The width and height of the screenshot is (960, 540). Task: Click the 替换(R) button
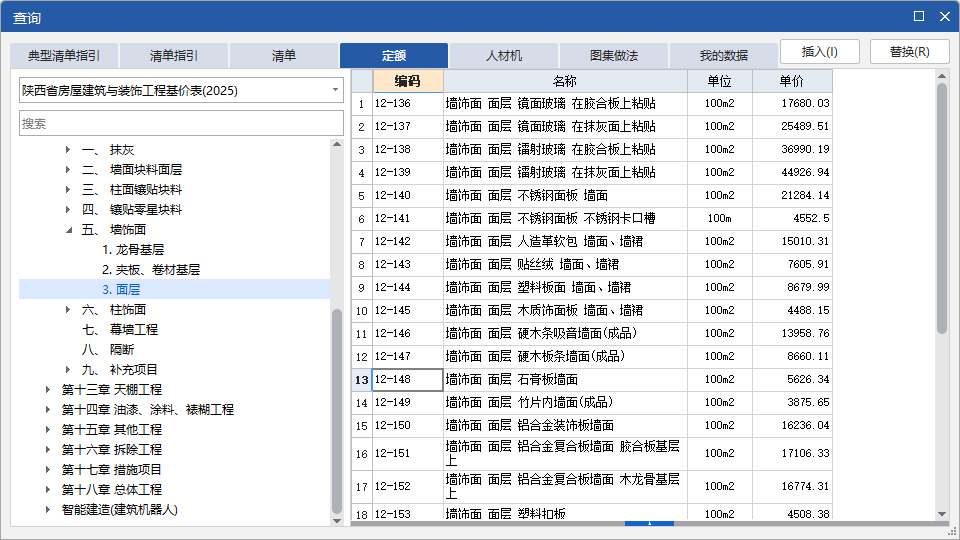point(910,52)
